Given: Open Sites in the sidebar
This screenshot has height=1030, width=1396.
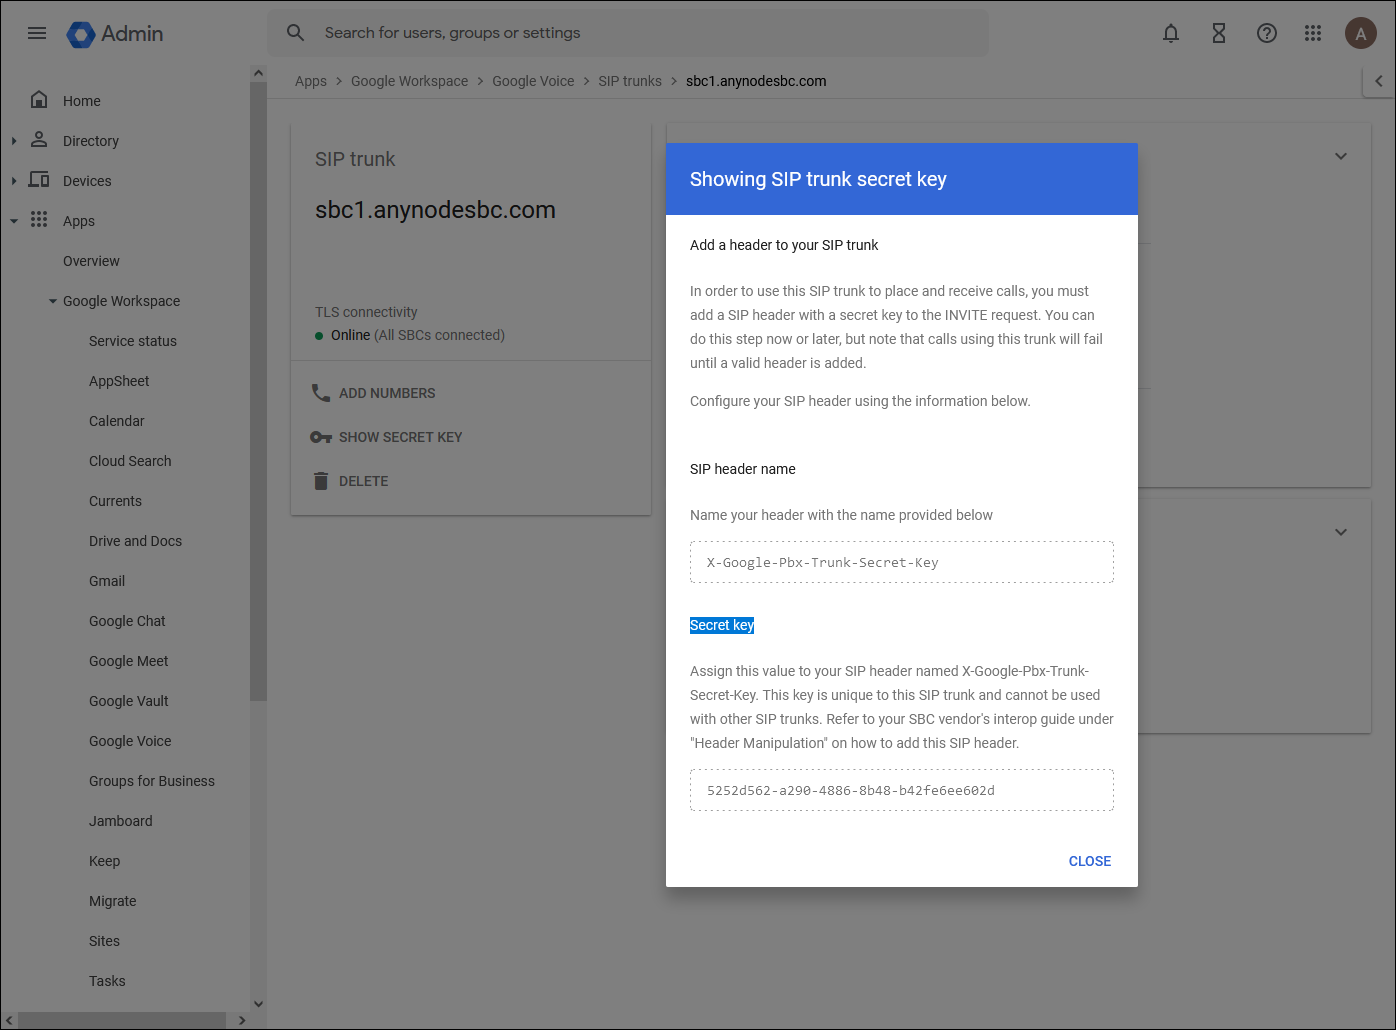Looking at the screenshot, I should tap(104, 941).
